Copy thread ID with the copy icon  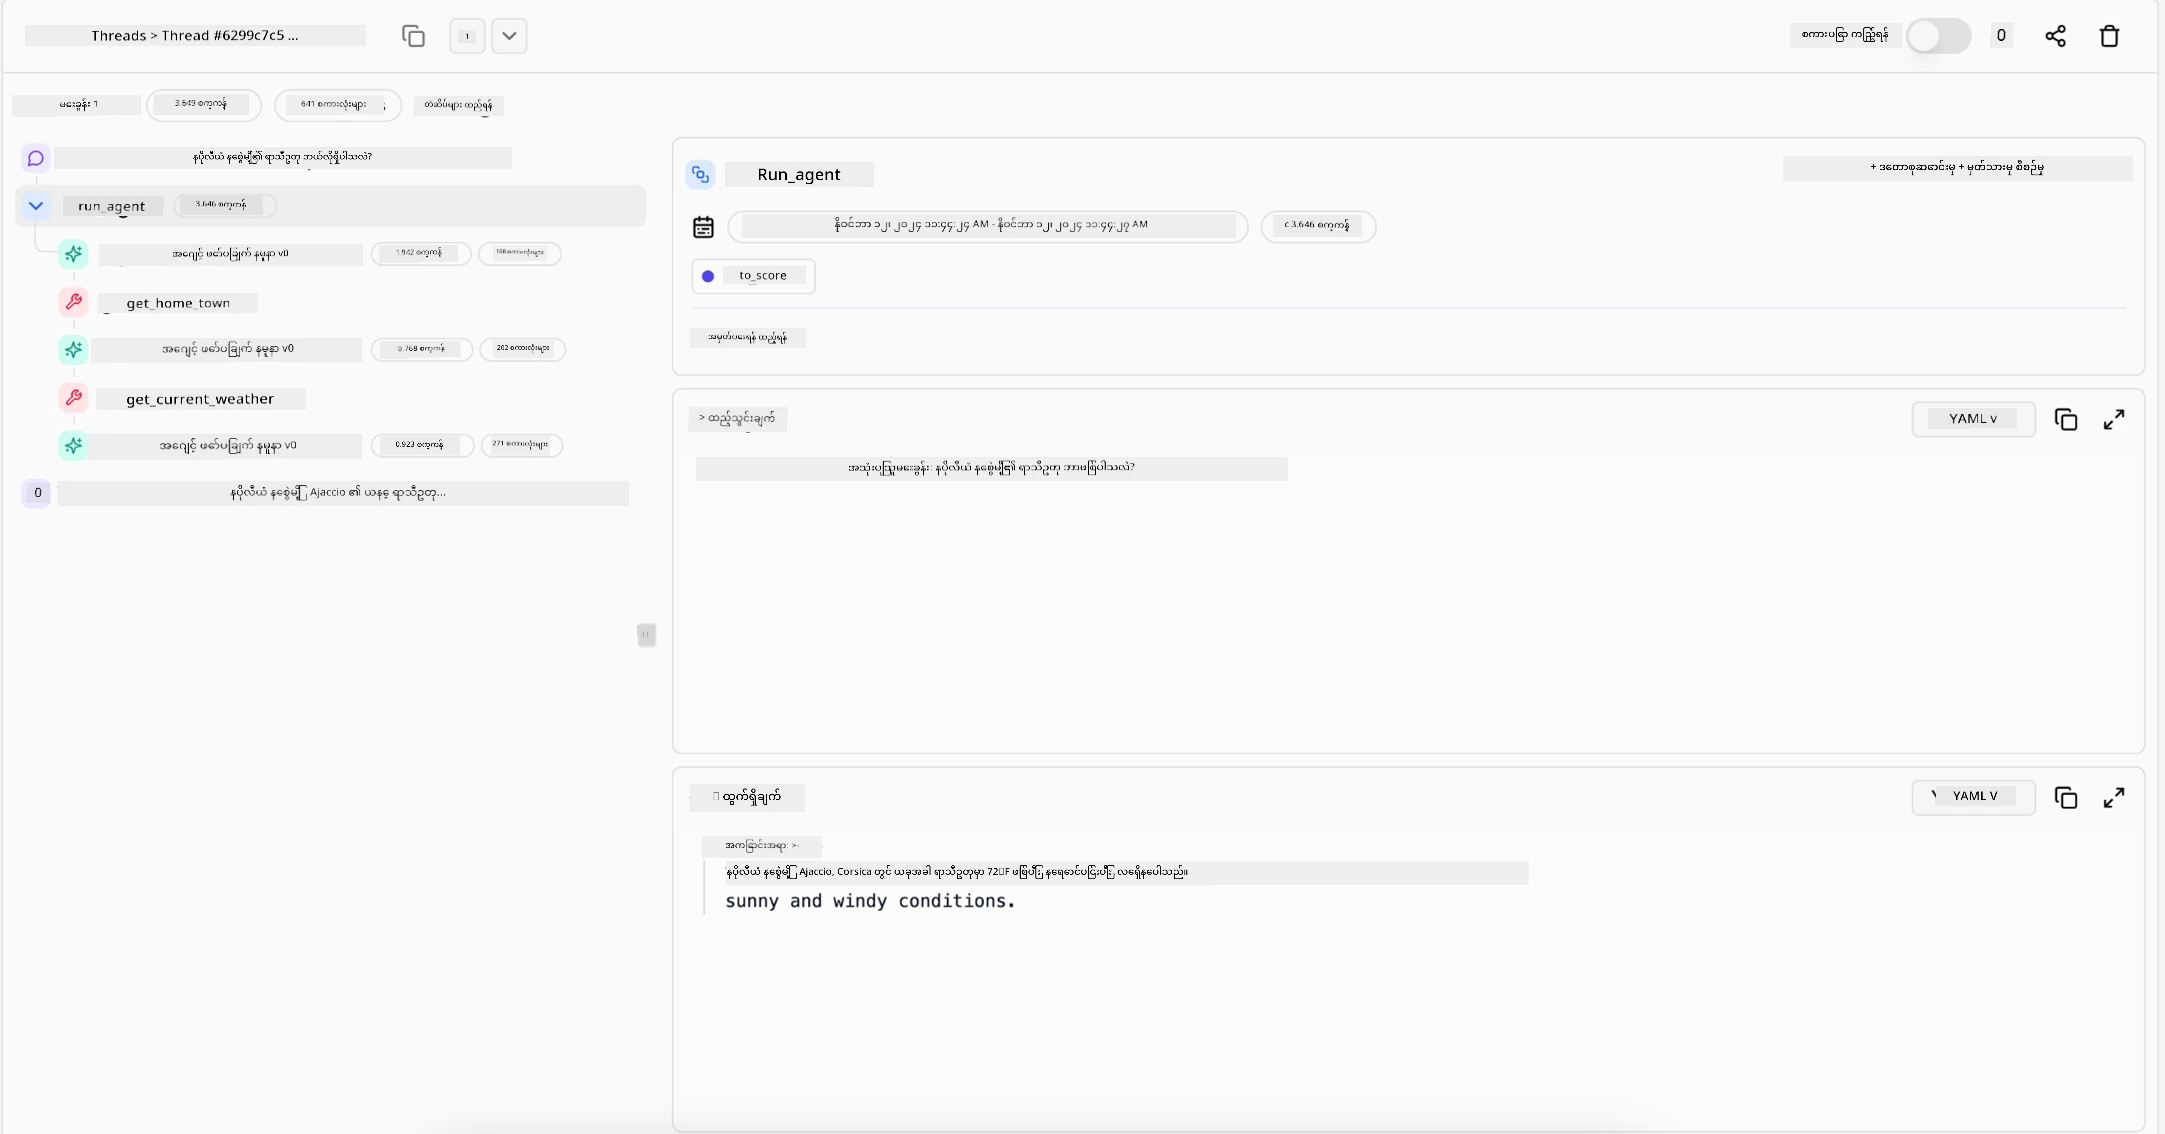[x=413, y=36]
